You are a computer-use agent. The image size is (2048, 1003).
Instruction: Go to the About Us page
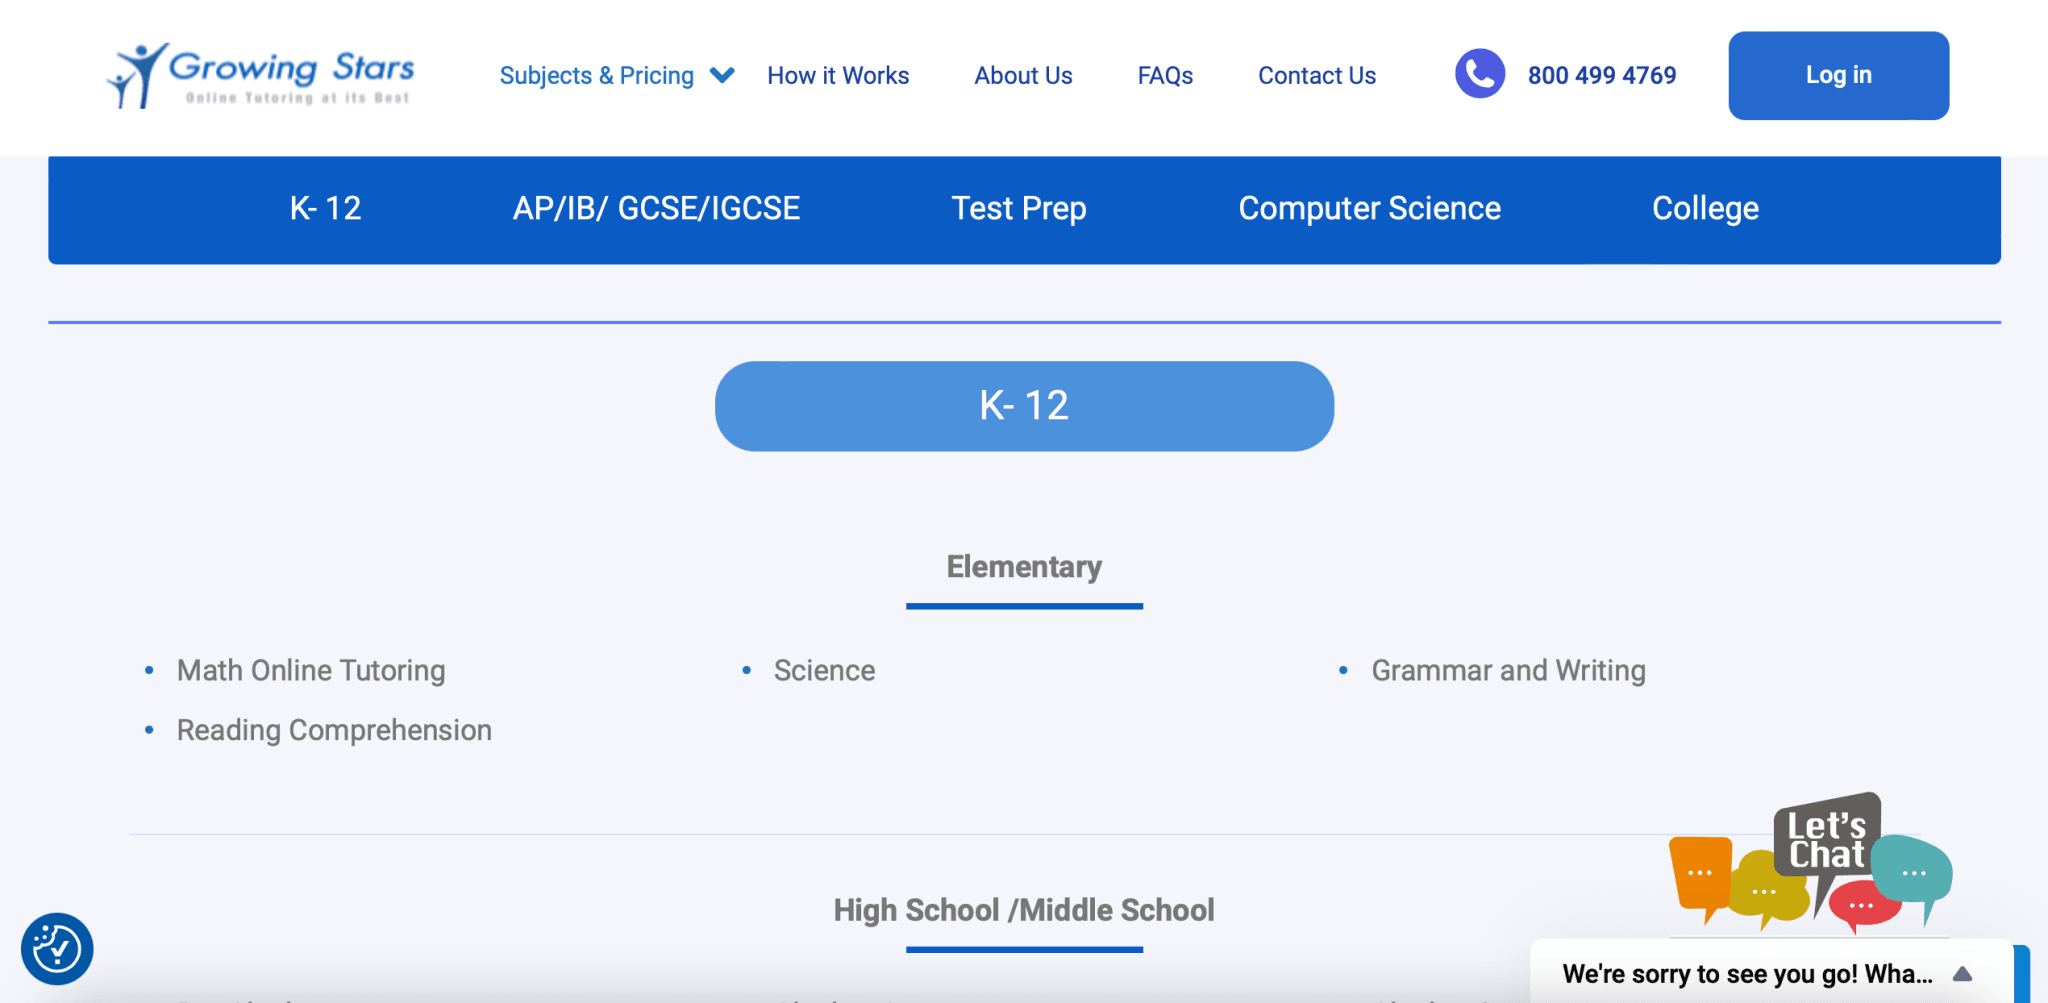[x=1023, y=76]
